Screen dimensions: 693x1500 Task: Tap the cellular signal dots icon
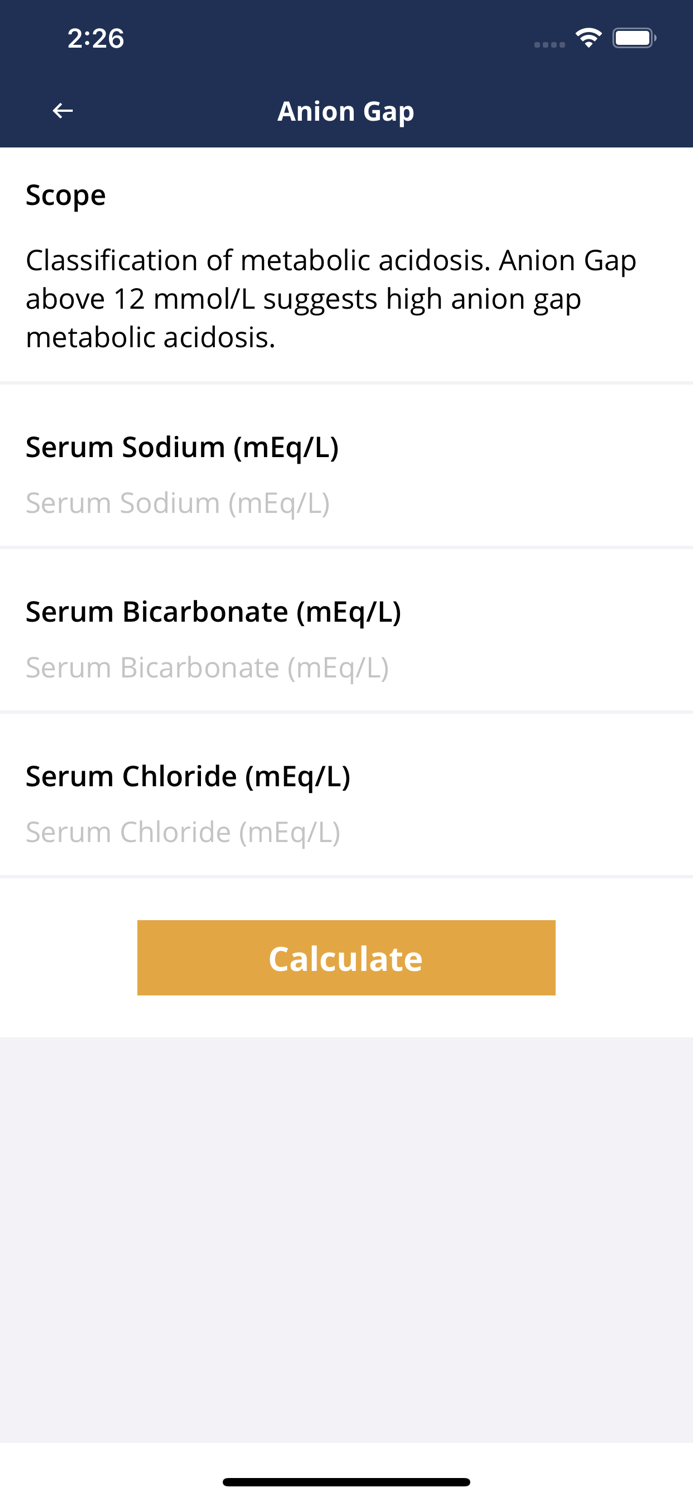coord(549,44)
